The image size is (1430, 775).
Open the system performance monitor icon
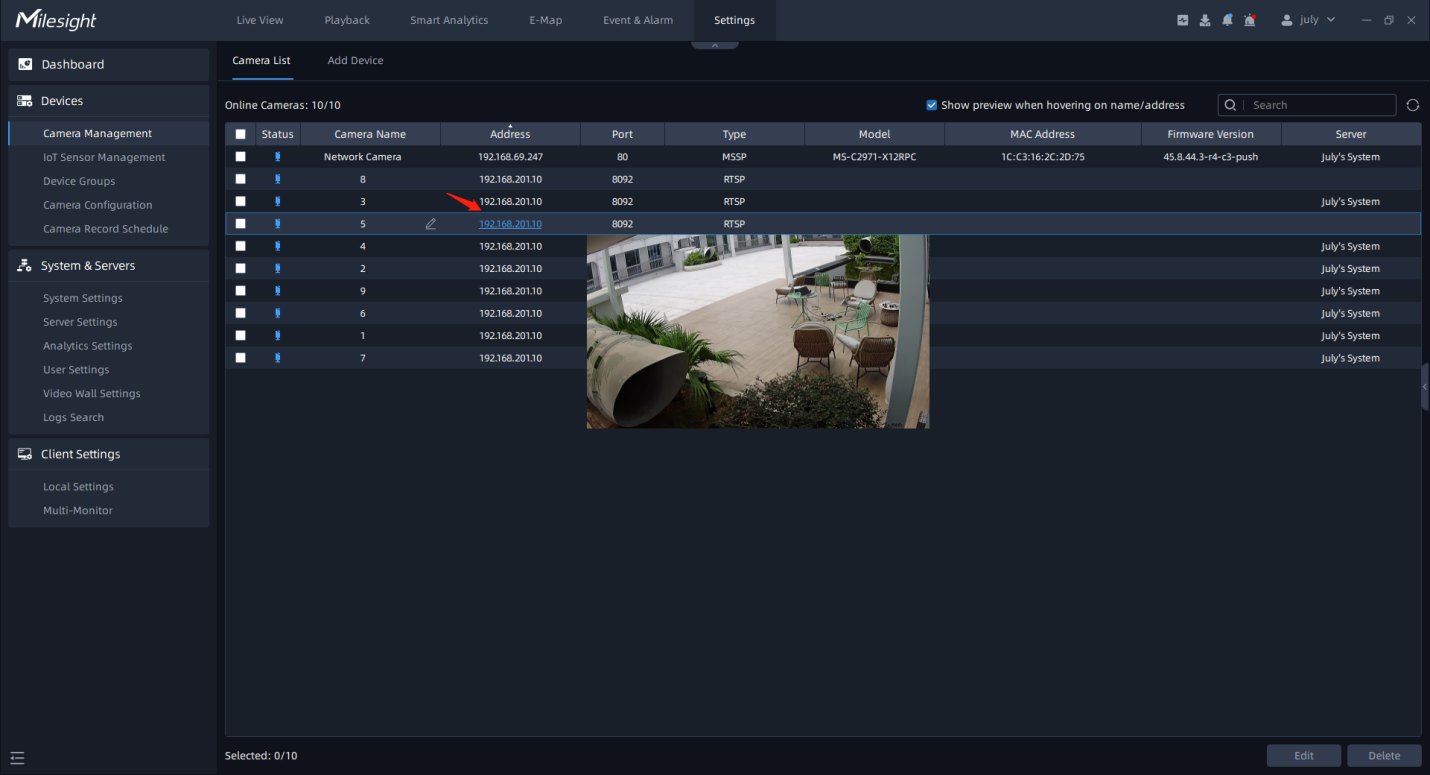(x=1183, y=20)
